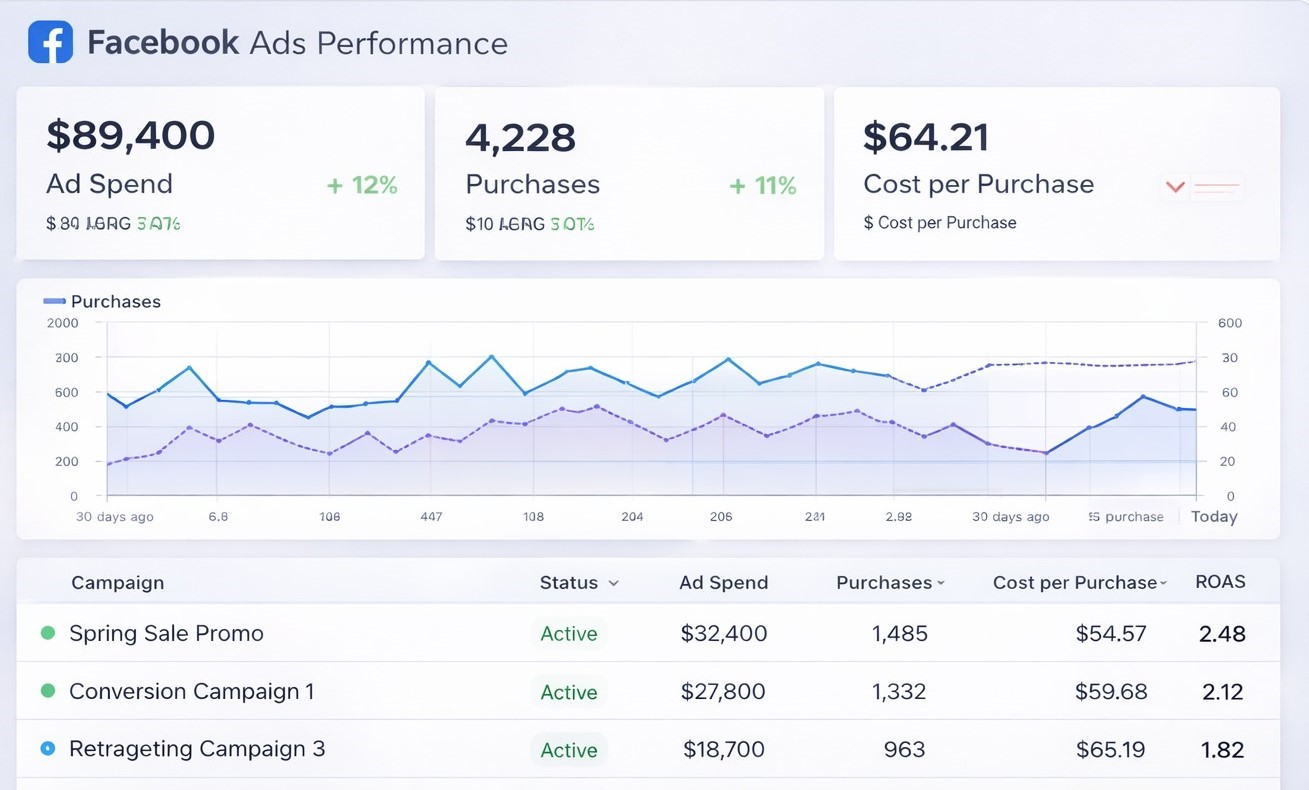Open the Conversion Campaign 1 row
Screen dimensions: 1309x790
[x=191, y=691]
